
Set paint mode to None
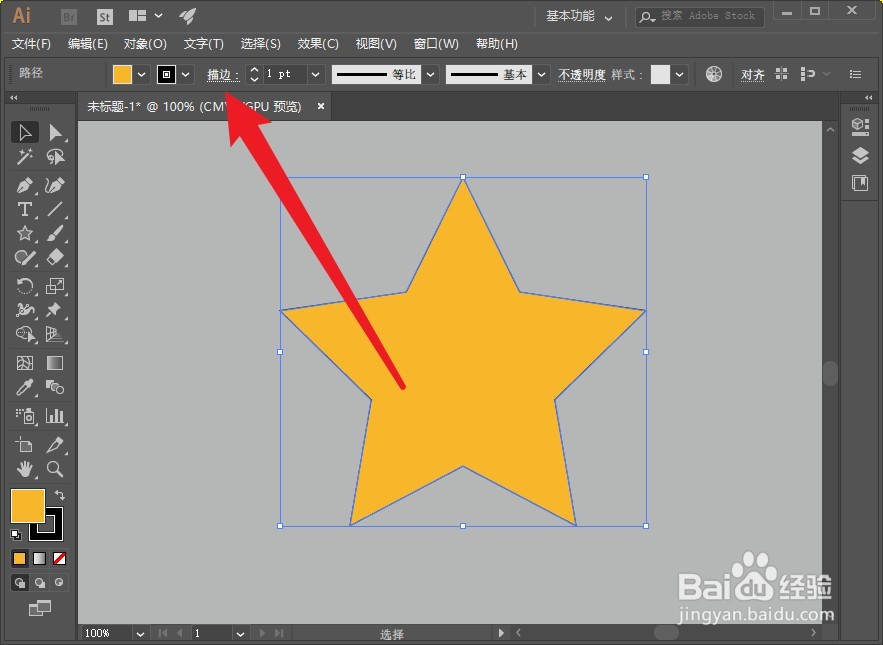(59, 558)
